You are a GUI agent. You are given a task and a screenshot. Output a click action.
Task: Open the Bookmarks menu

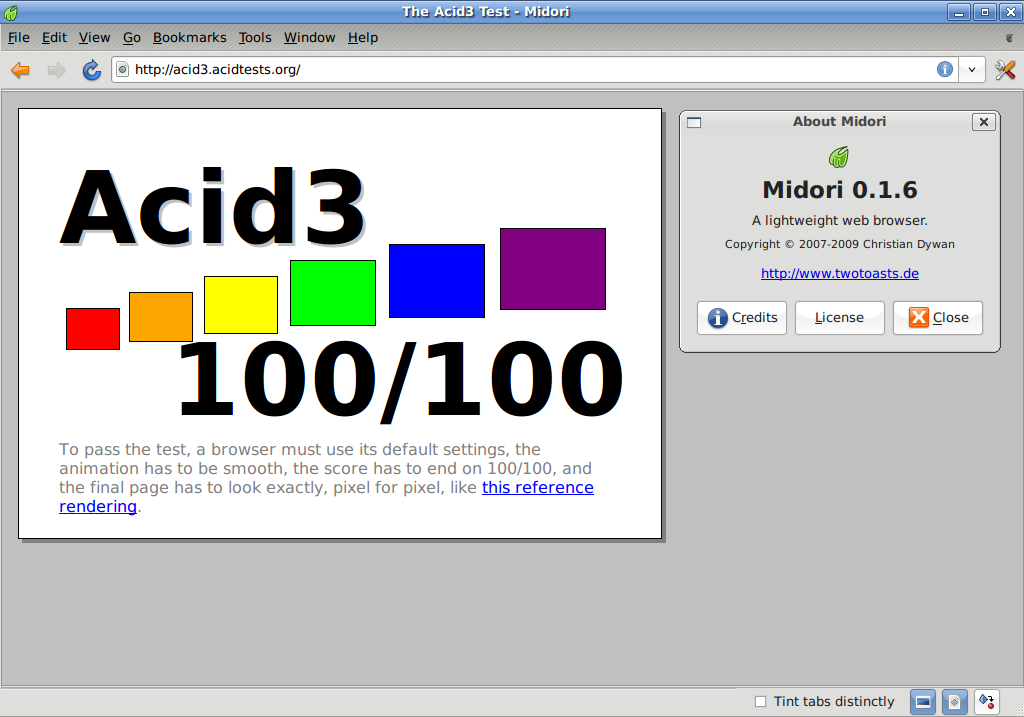(189, 38)
